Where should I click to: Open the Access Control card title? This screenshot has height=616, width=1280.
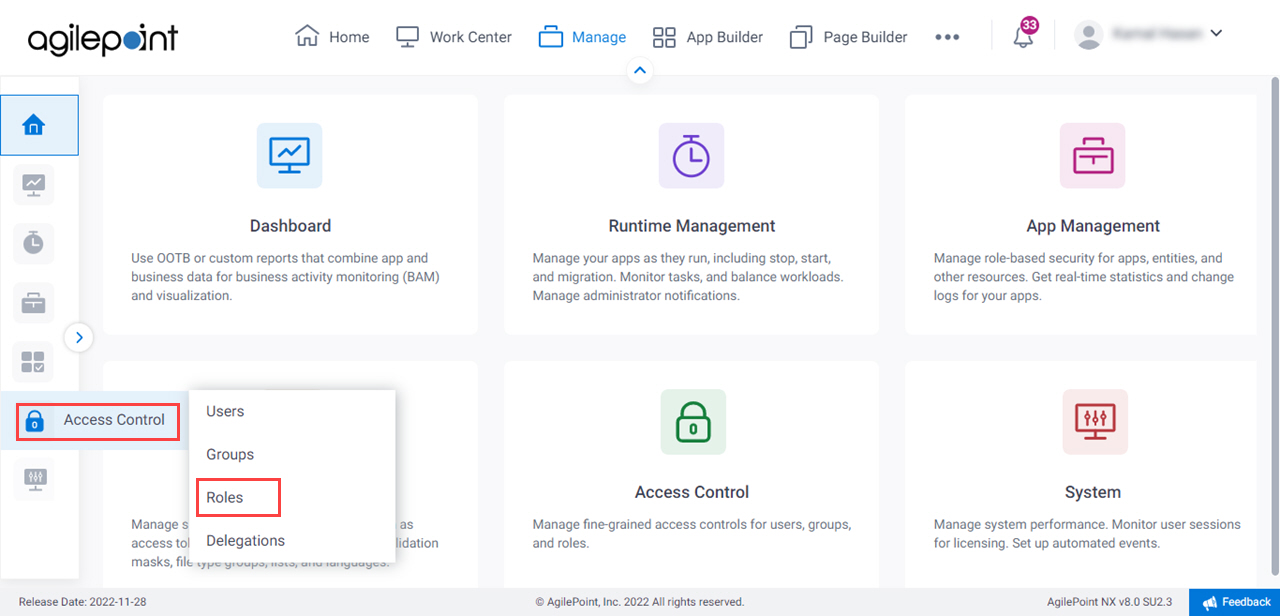(692, 492)
